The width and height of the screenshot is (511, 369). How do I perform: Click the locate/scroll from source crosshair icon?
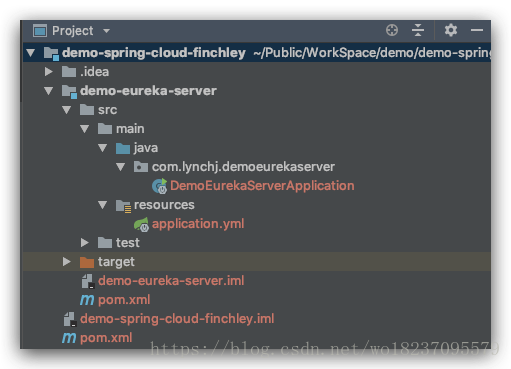coord(392,30)
